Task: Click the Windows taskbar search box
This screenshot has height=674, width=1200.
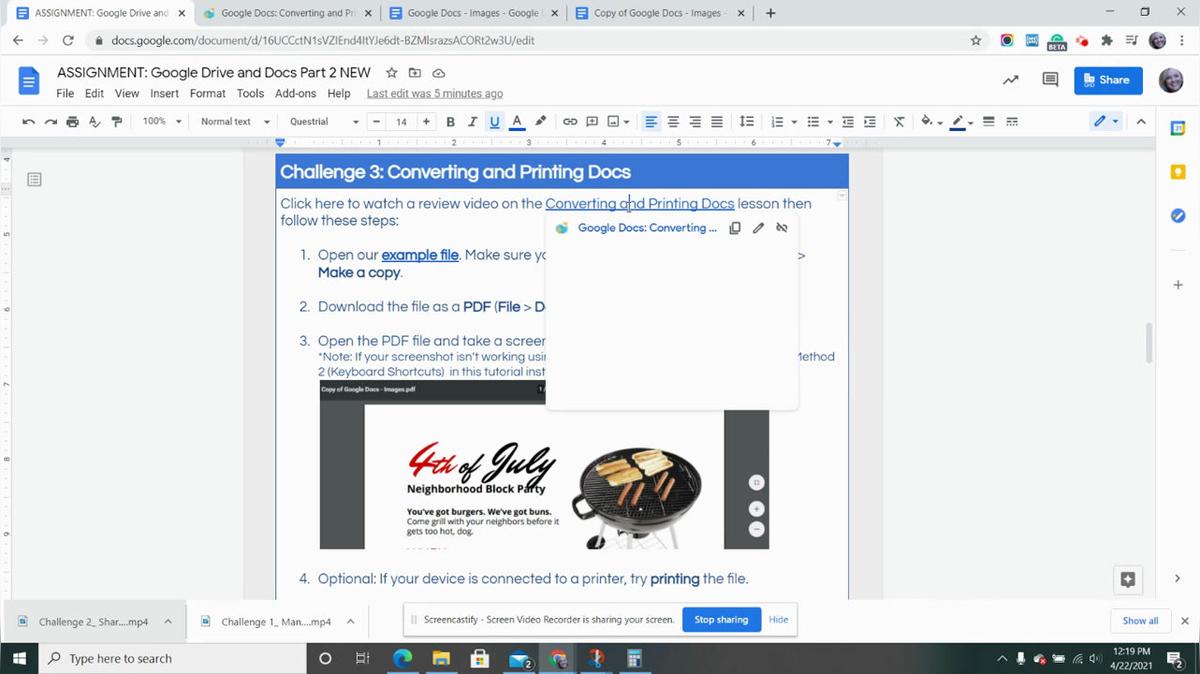Action: [x=170, y=659]
